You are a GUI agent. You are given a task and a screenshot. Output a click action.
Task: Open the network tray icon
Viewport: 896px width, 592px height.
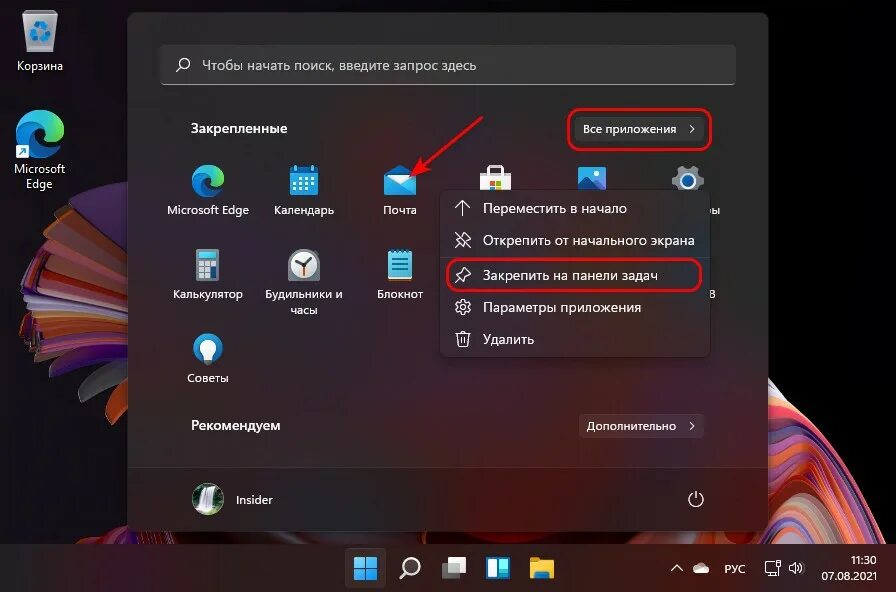pos(773,568)
